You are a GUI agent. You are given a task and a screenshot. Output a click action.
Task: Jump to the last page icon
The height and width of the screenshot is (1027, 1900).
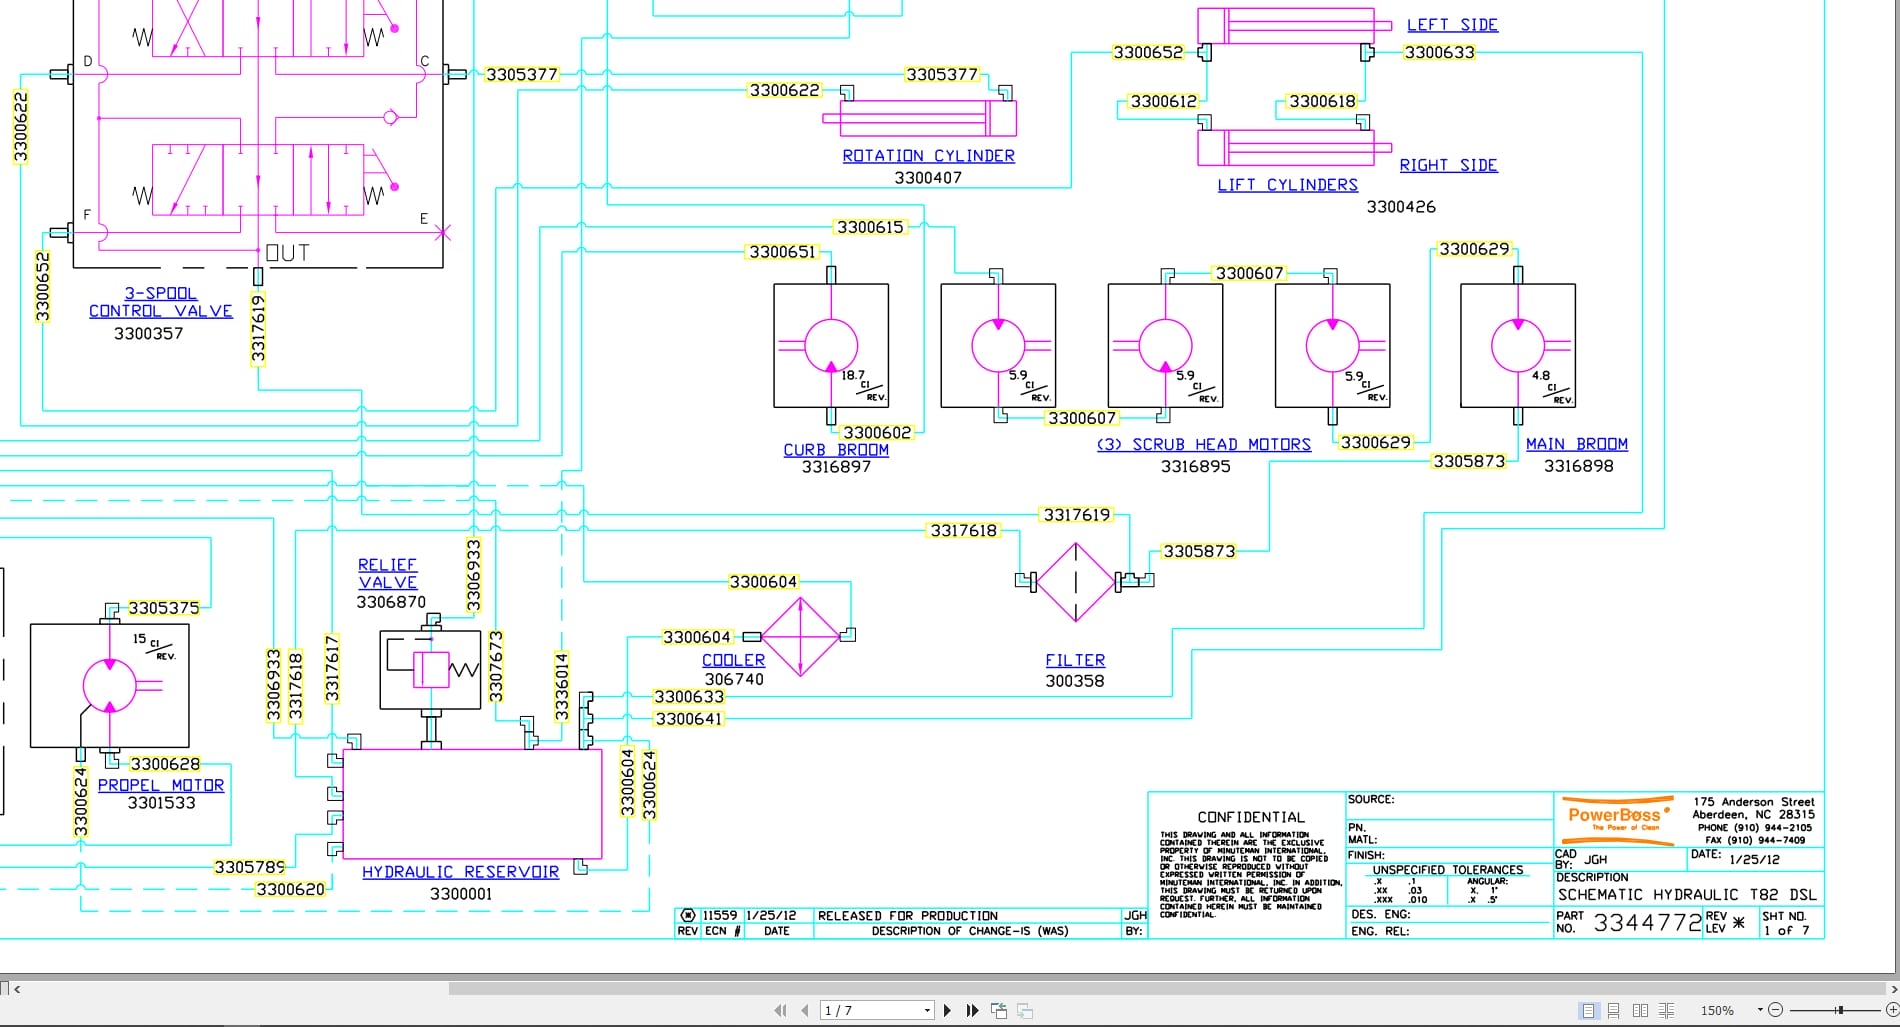[971, 1010]
